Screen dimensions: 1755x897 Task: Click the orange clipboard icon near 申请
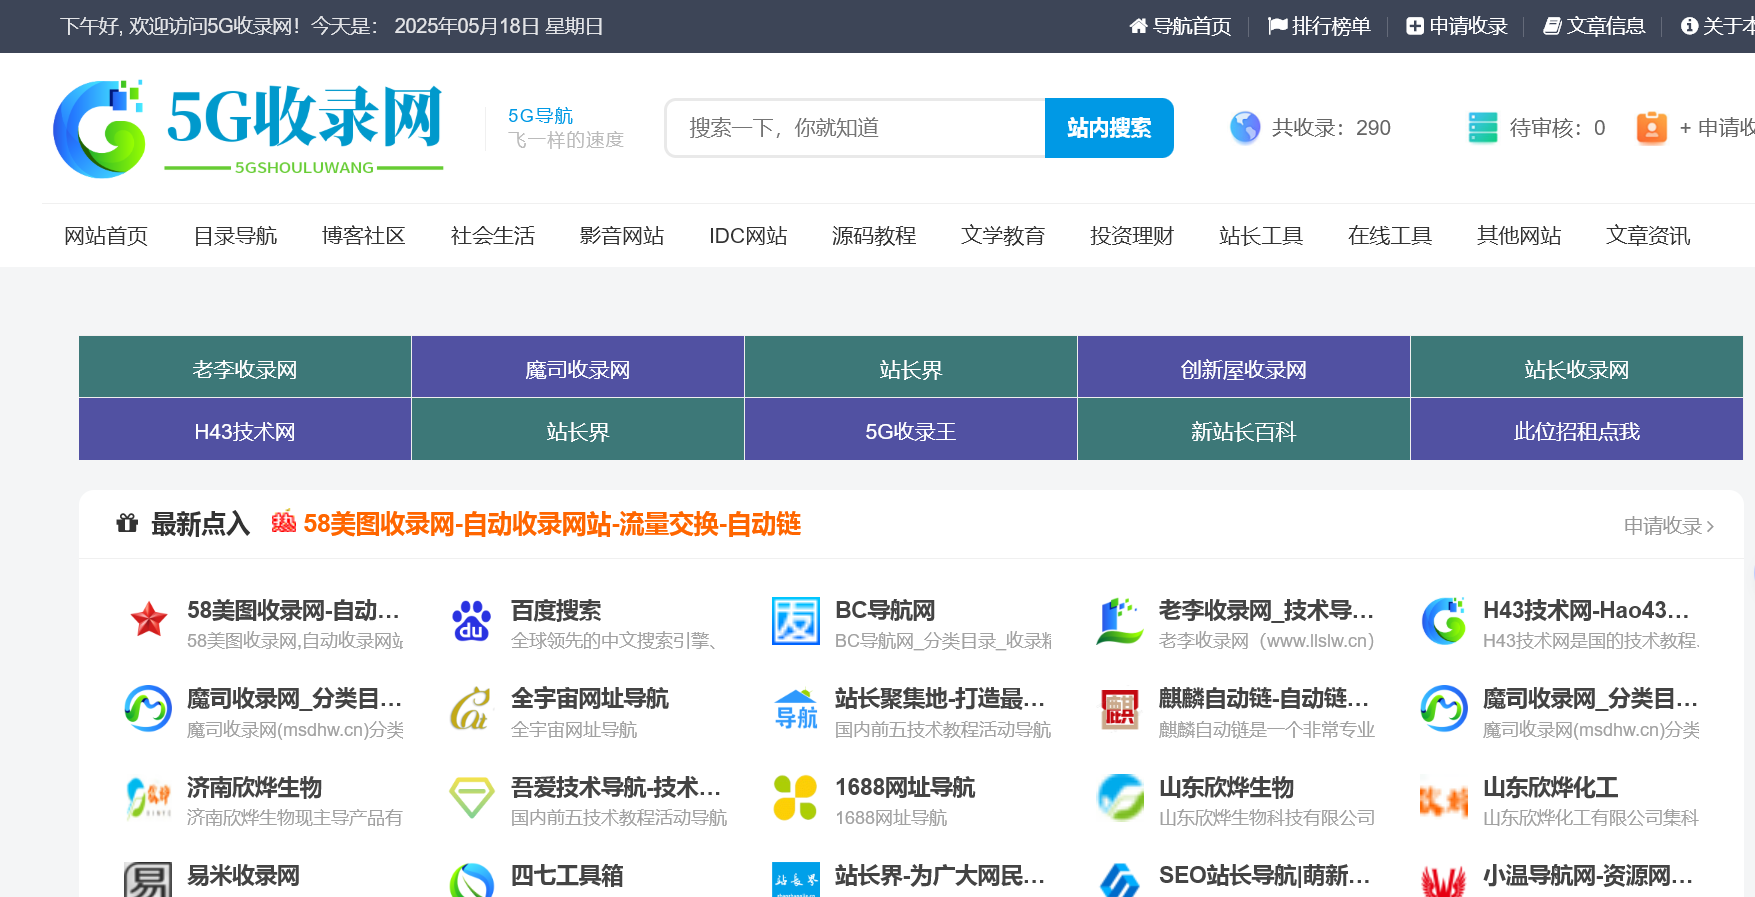coord(1651,128)
